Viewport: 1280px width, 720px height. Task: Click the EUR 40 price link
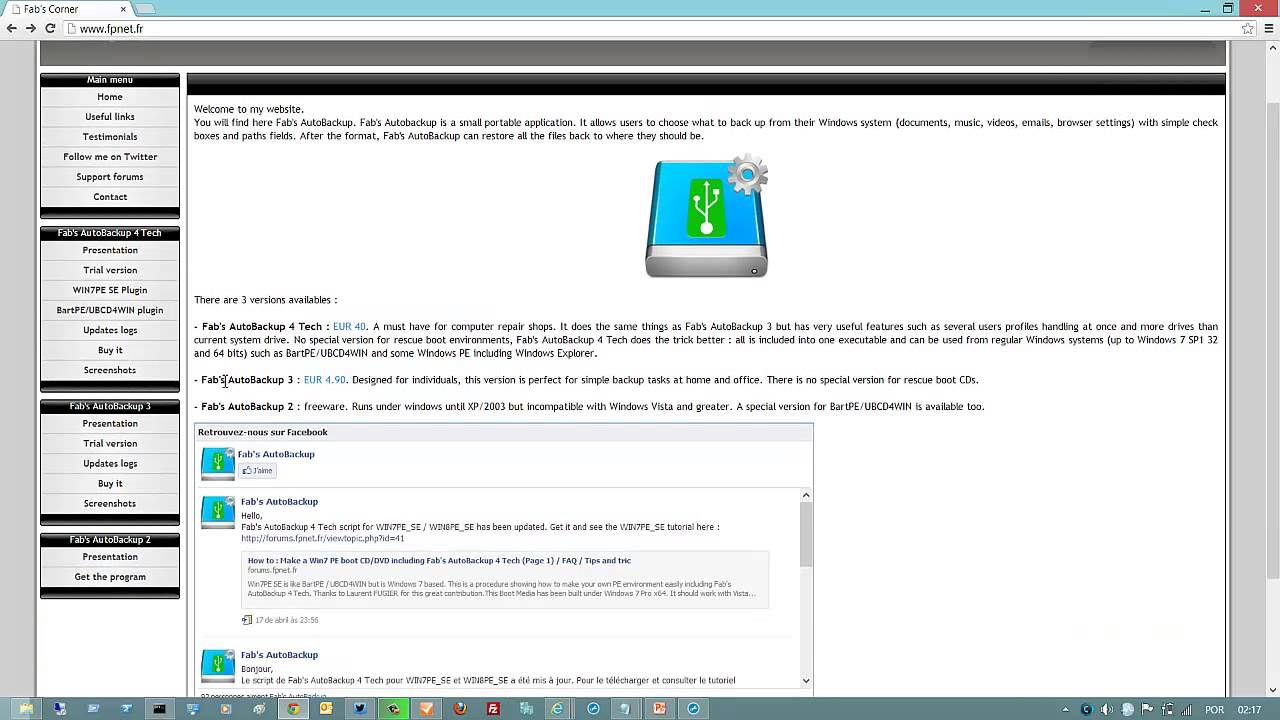[x=349, y=327]
